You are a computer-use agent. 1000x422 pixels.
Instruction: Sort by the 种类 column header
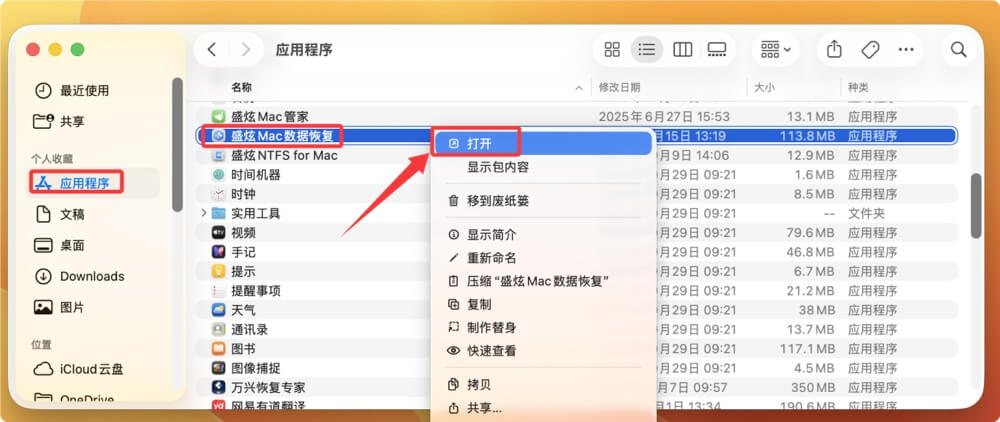point(858,87)
